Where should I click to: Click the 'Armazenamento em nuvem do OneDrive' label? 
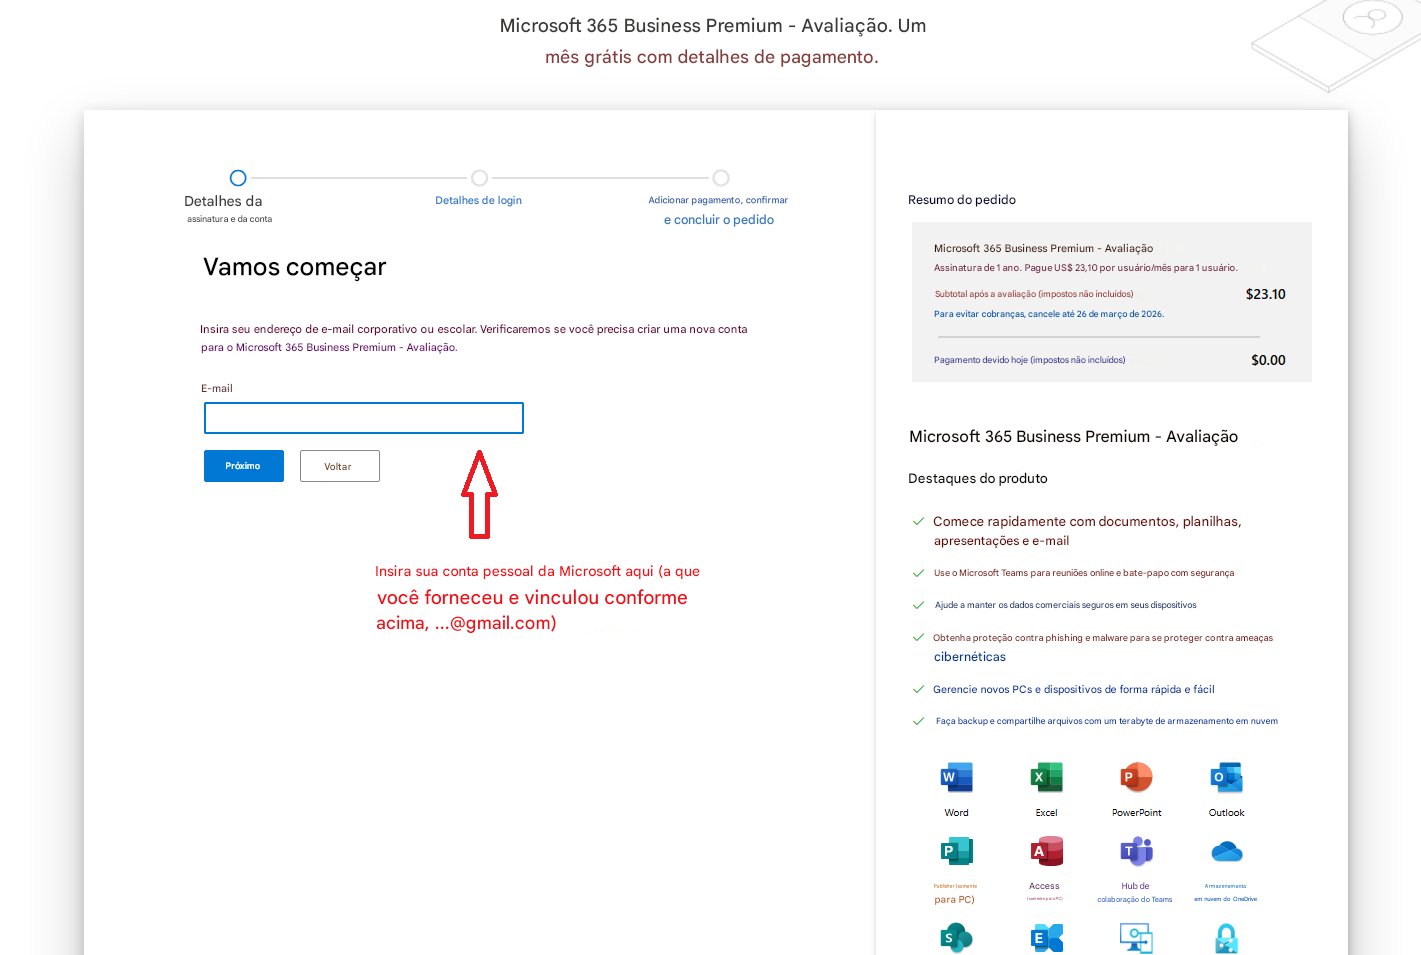(x=1226, y=893)
